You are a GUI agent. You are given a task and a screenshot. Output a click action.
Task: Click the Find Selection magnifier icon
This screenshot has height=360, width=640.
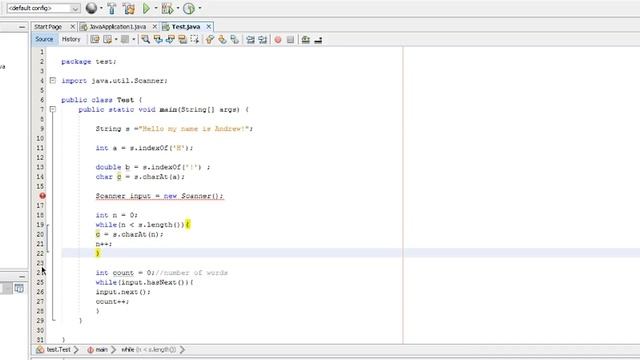145,39
